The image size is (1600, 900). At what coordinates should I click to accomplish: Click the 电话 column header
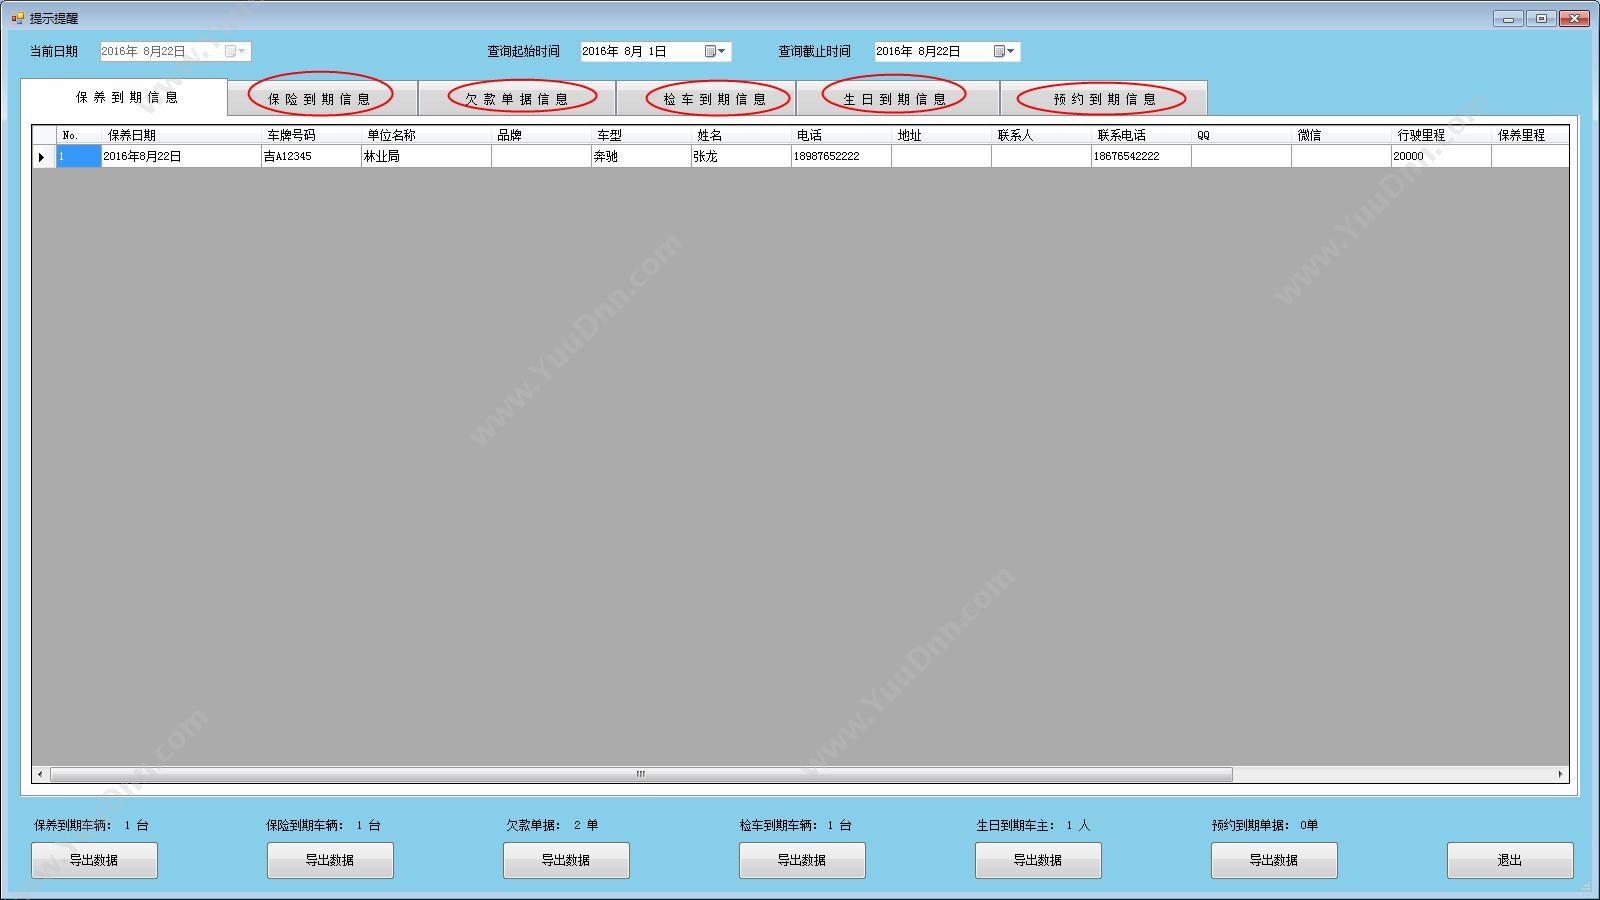(841, 135)
